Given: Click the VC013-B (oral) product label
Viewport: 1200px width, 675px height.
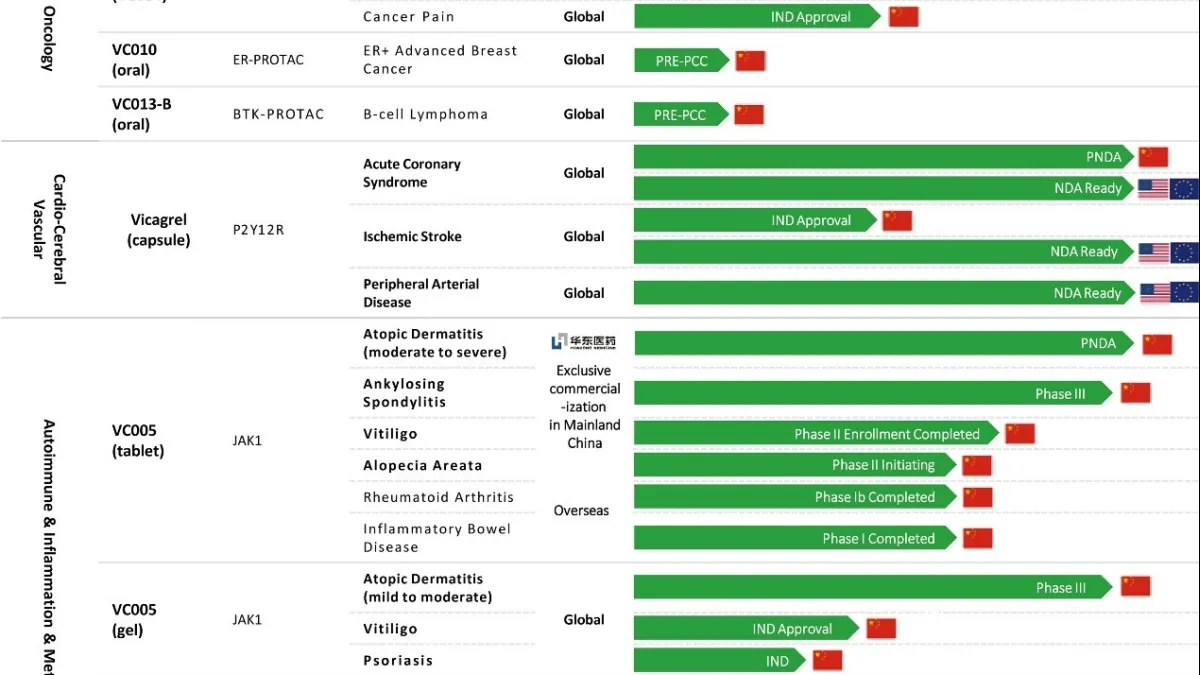Looking at the screenshot, I should tap(141, 114).
